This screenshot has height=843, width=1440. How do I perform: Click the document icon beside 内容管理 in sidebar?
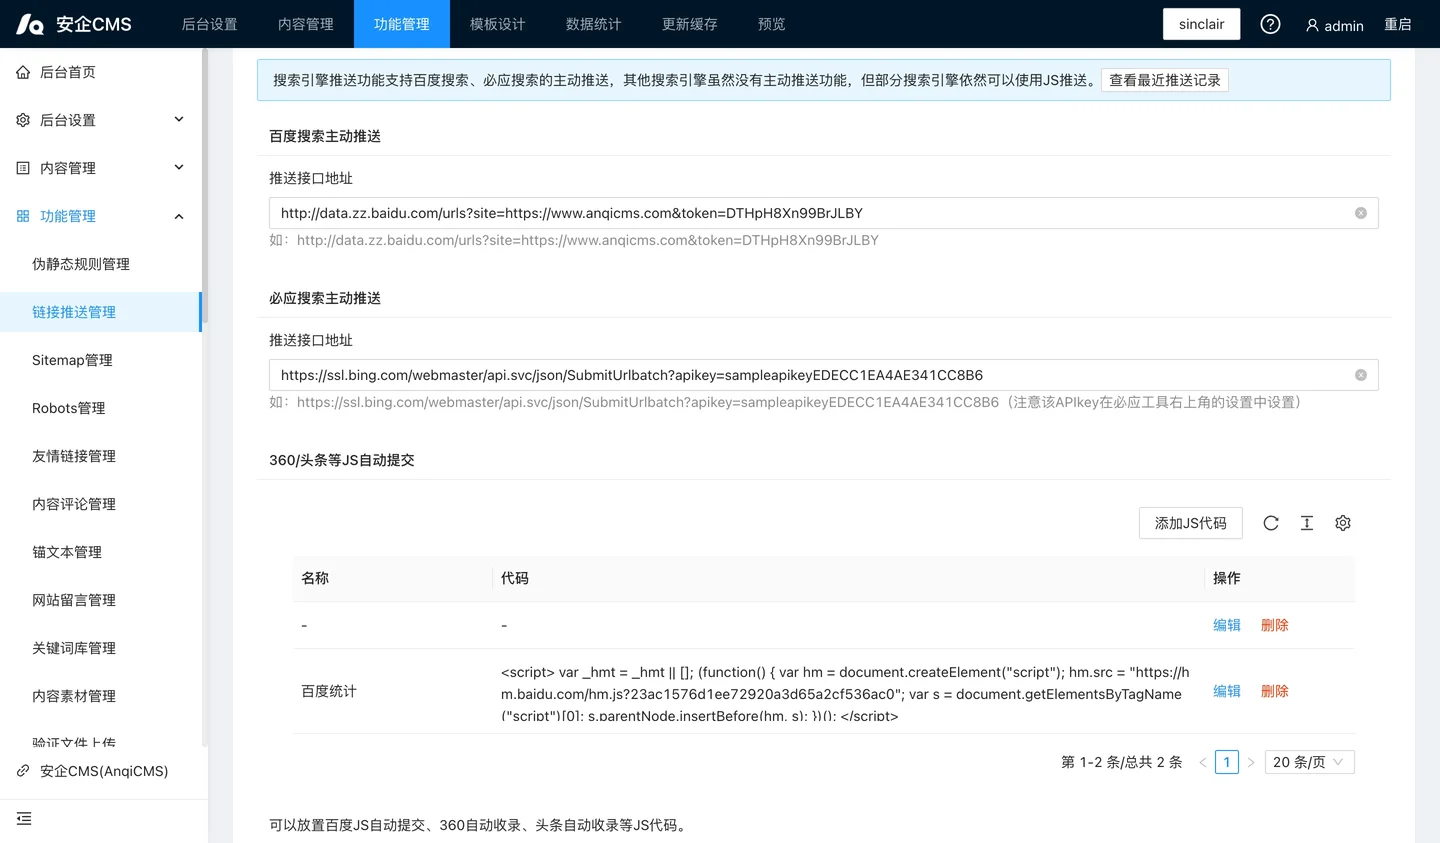pyautogui.click(x=23, y=168)
